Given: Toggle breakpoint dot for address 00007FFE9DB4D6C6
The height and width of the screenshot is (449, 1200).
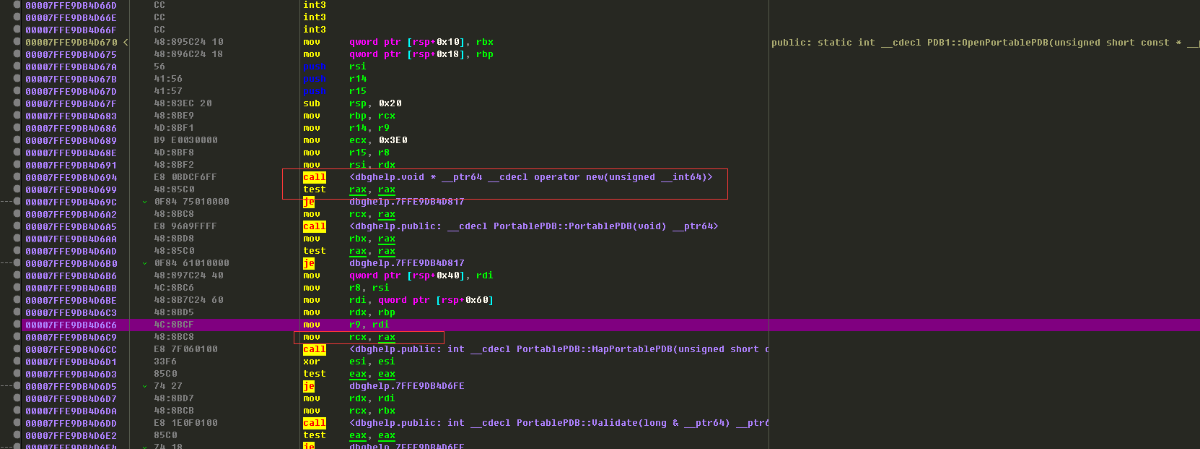Looking at the screenshot, I should 18,325.
